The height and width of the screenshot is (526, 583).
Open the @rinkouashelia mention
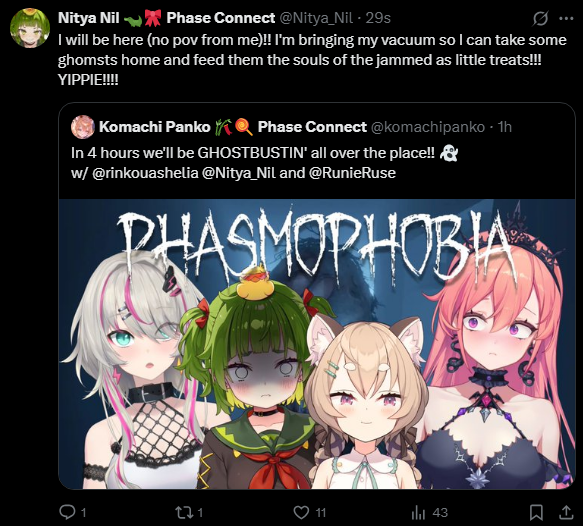click(x=145, y=173)
